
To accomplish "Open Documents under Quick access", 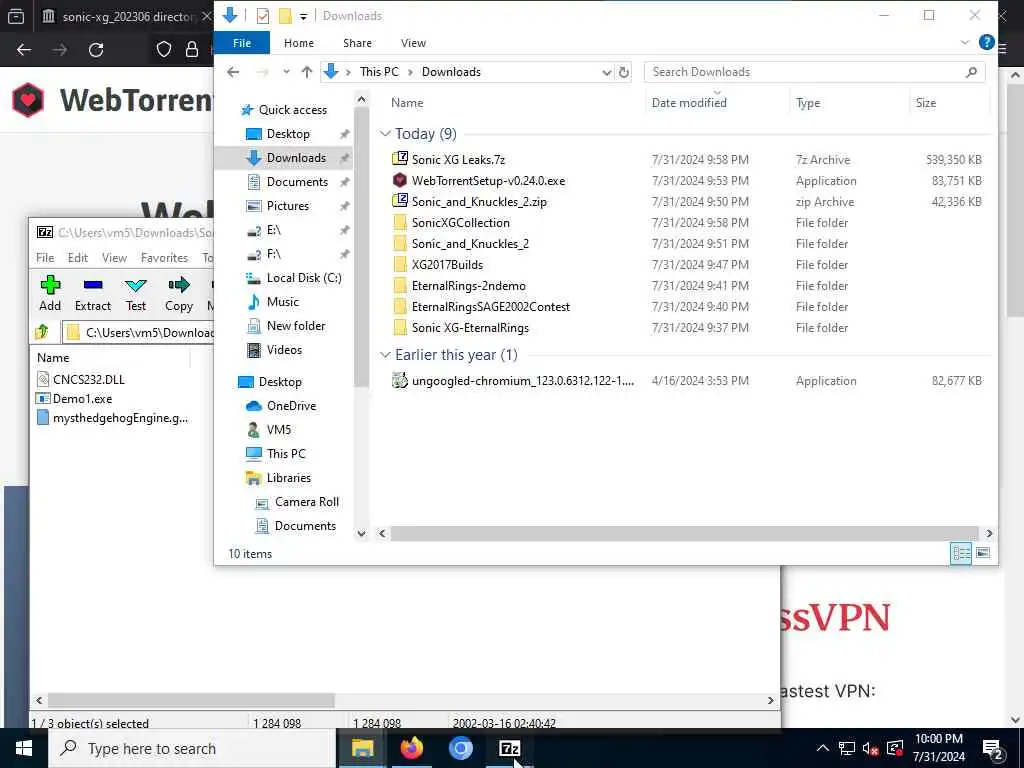I will coord(297,182).
